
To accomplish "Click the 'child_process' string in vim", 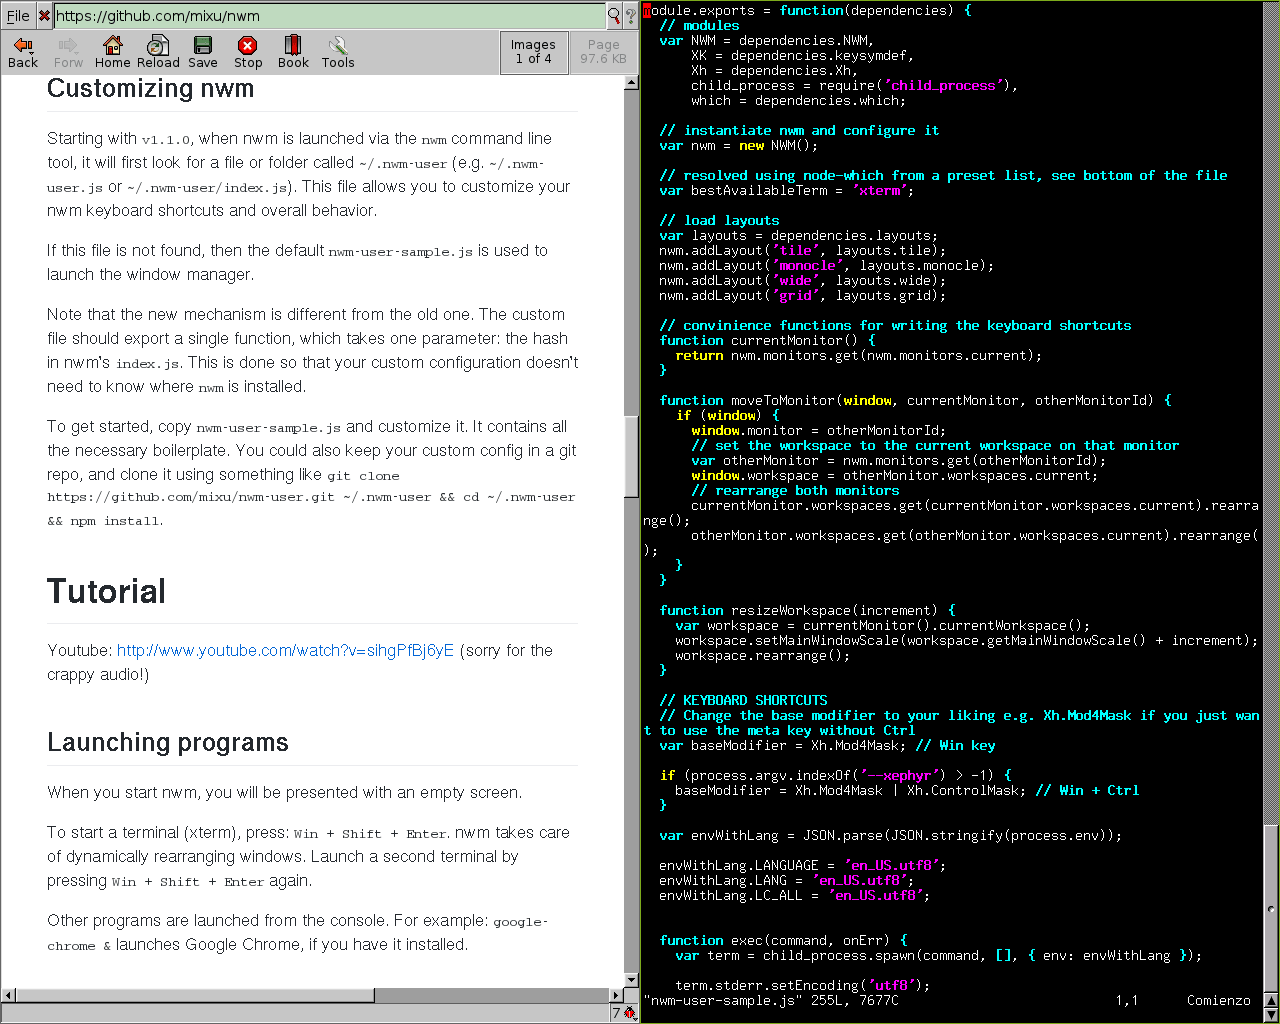I will [943, 86].
